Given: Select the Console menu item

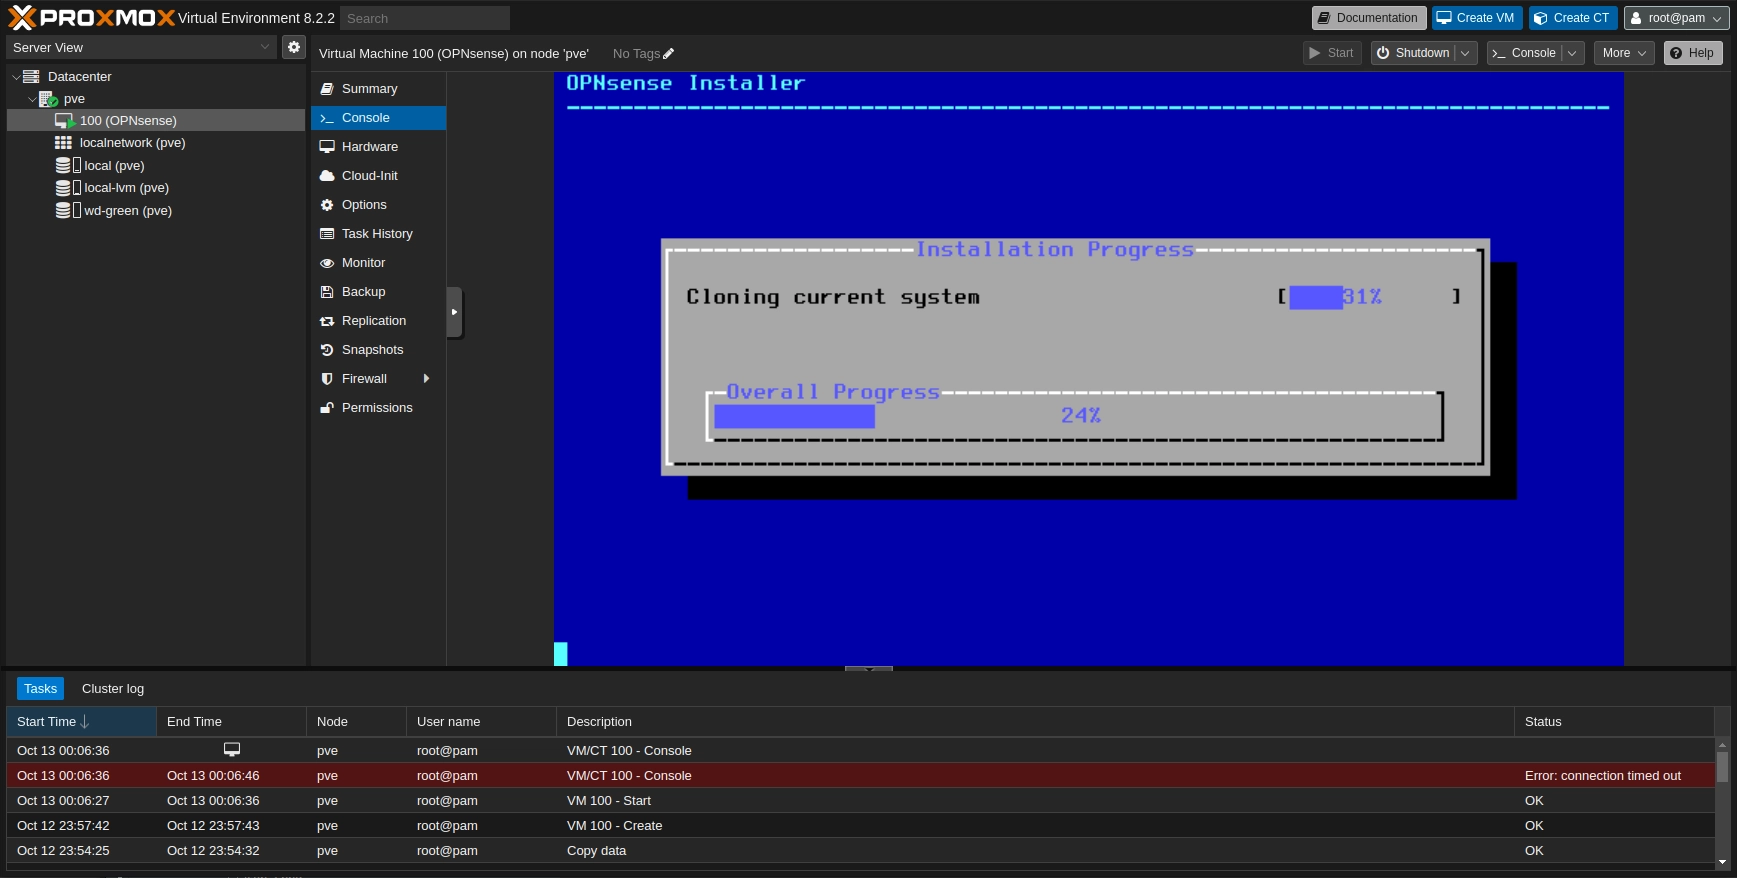Looking at the screenshot, I should coord(378,118).
